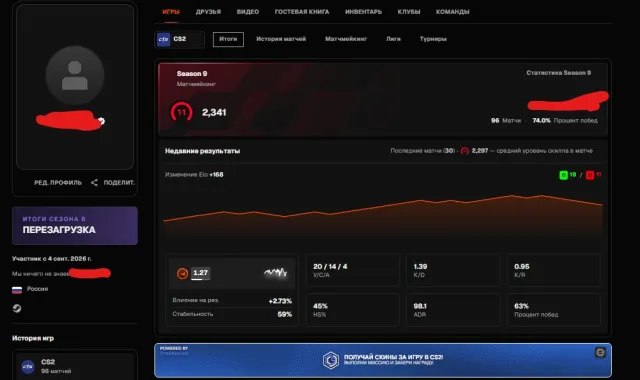Open the Видео tab

pyautogui.click(x=248, y=12)
